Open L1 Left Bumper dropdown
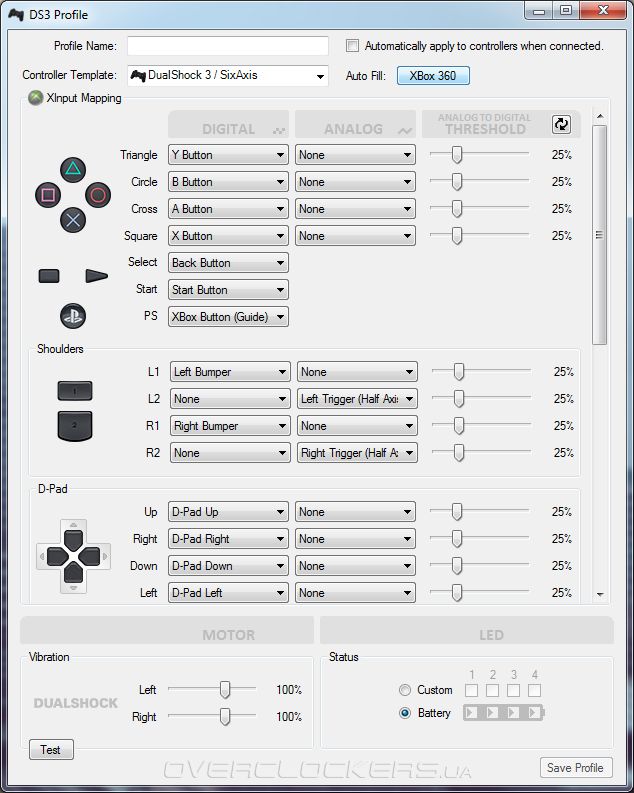 231,372
